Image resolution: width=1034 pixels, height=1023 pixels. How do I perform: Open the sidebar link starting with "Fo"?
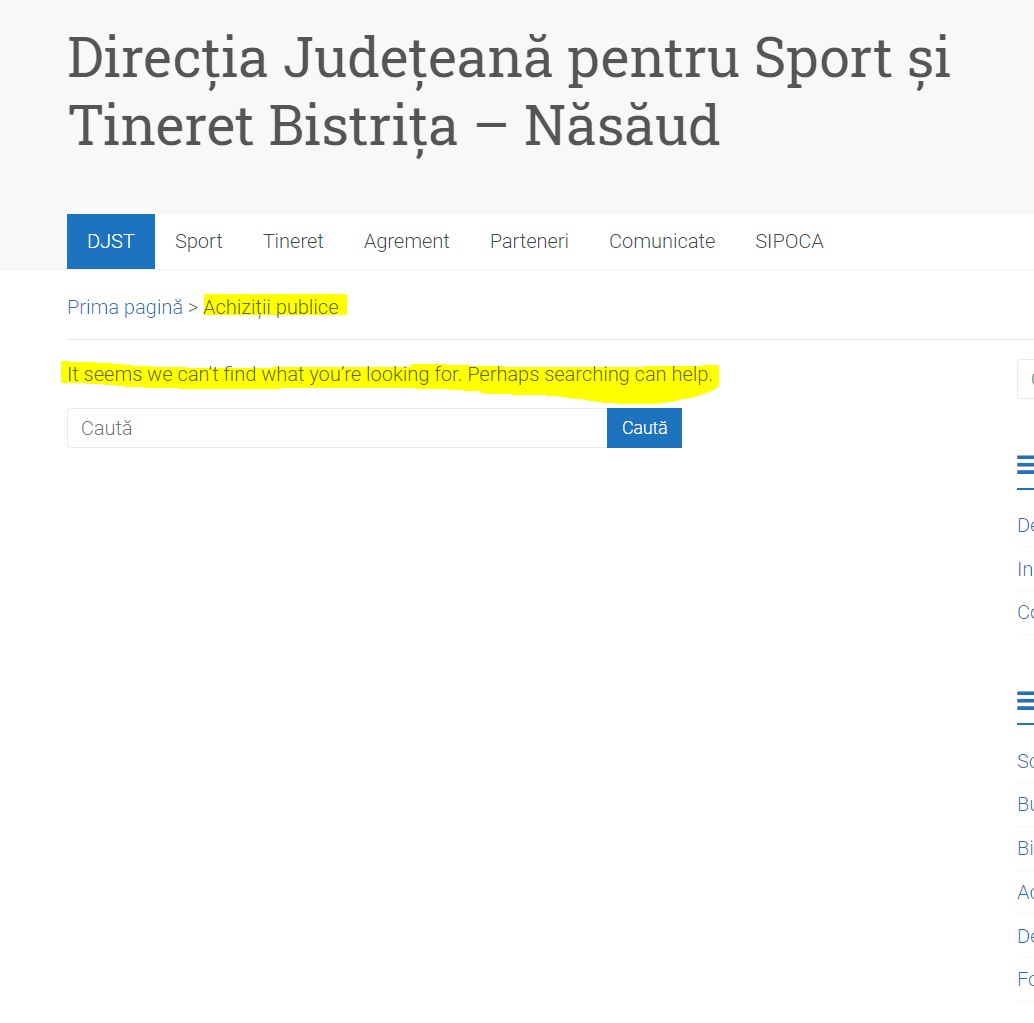(1025, 979)
